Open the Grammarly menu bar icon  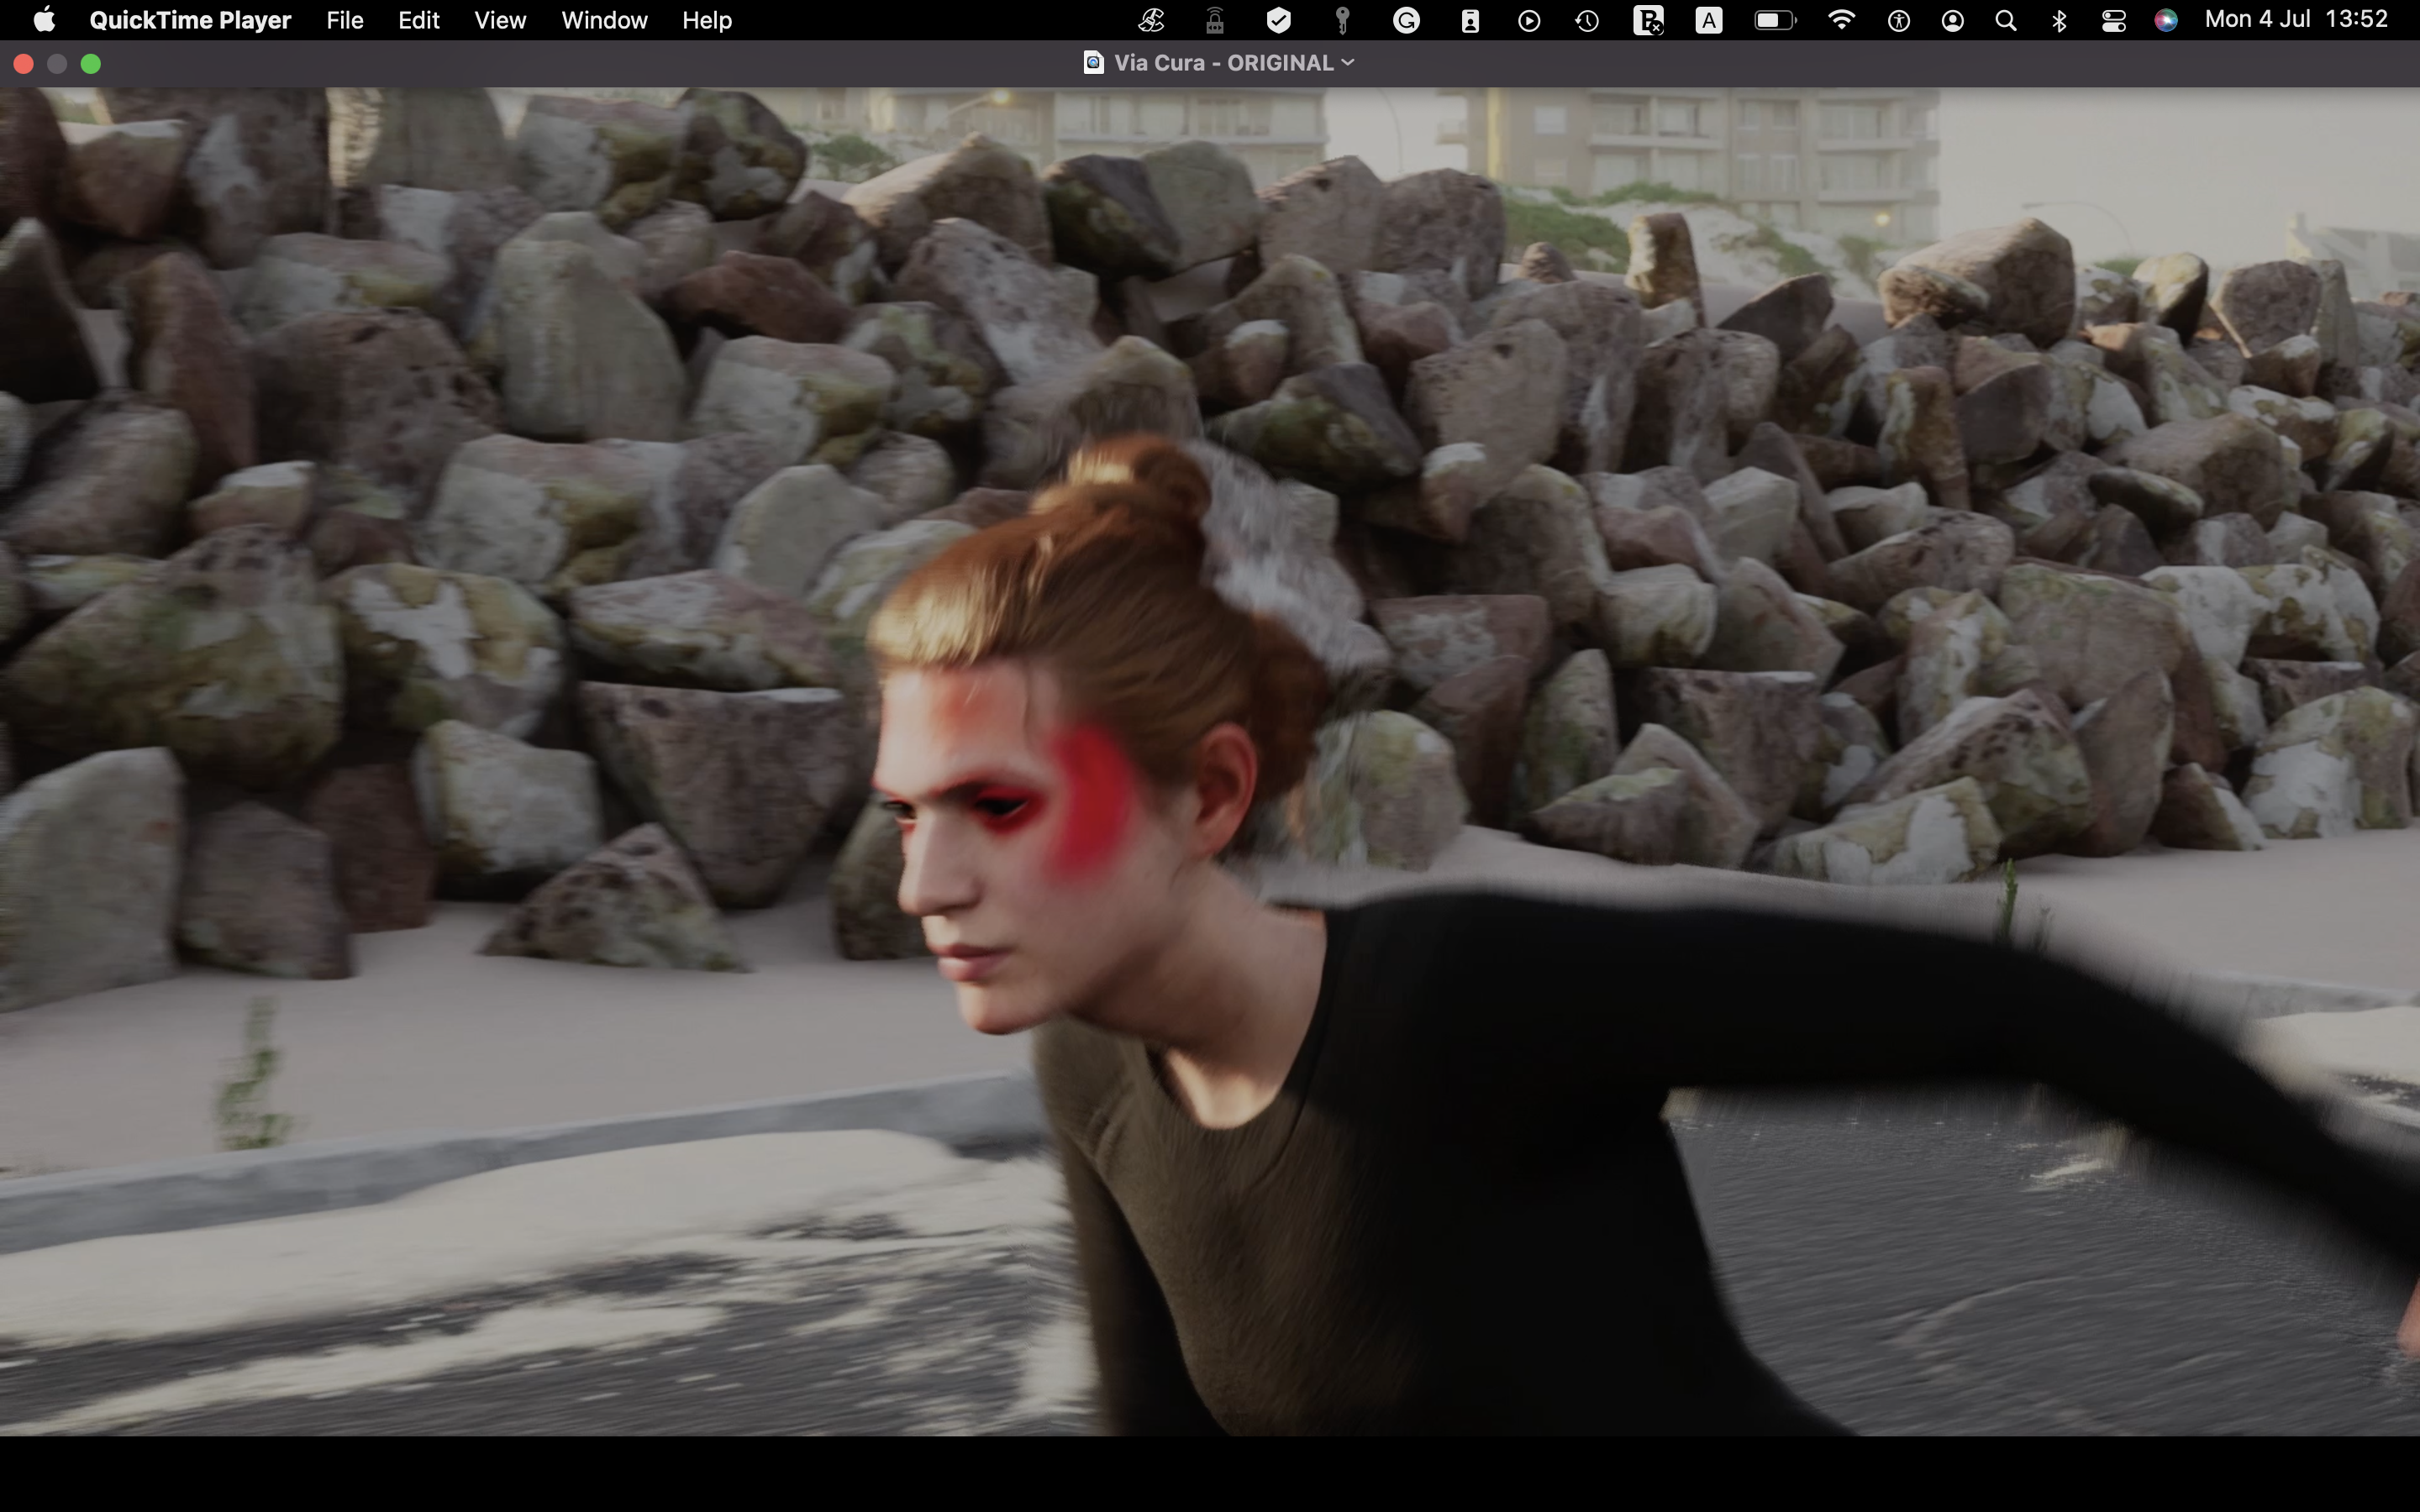1406,20
